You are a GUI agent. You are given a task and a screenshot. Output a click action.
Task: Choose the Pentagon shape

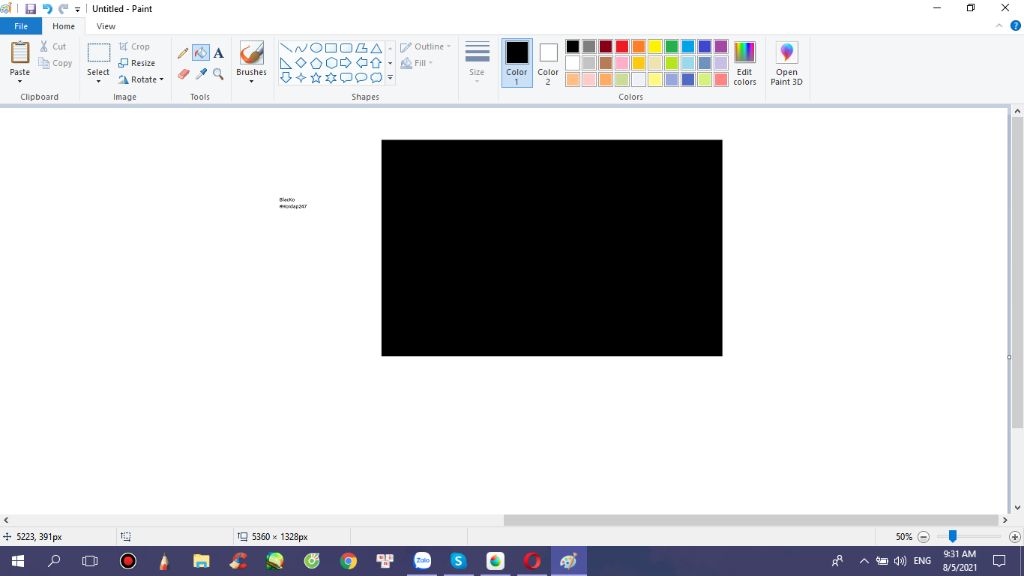(315, 63)
